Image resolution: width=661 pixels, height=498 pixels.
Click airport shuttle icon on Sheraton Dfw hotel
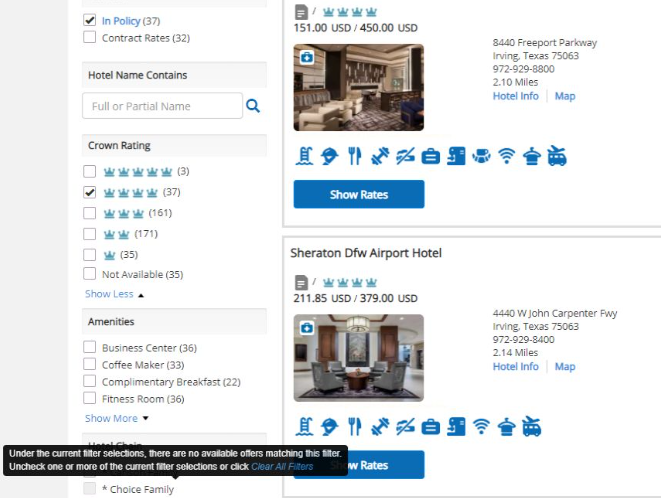tap(532, 426)
